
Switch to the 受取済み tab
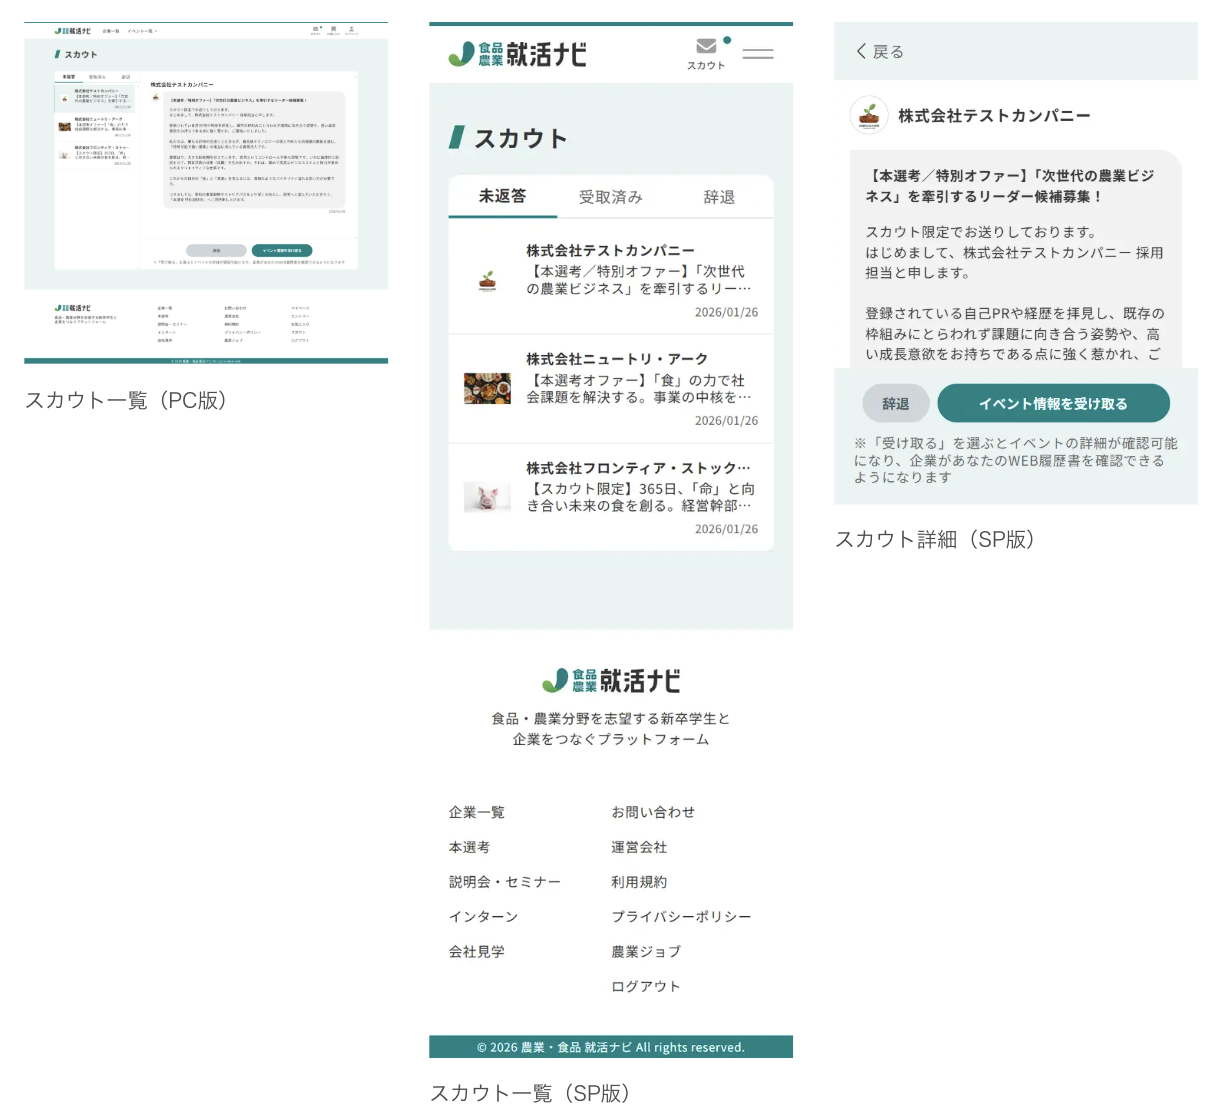610,197
